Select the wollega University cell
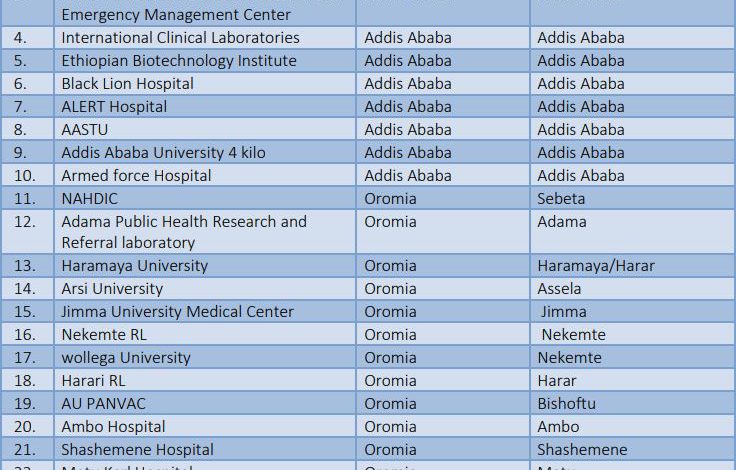 coord(205,358)
